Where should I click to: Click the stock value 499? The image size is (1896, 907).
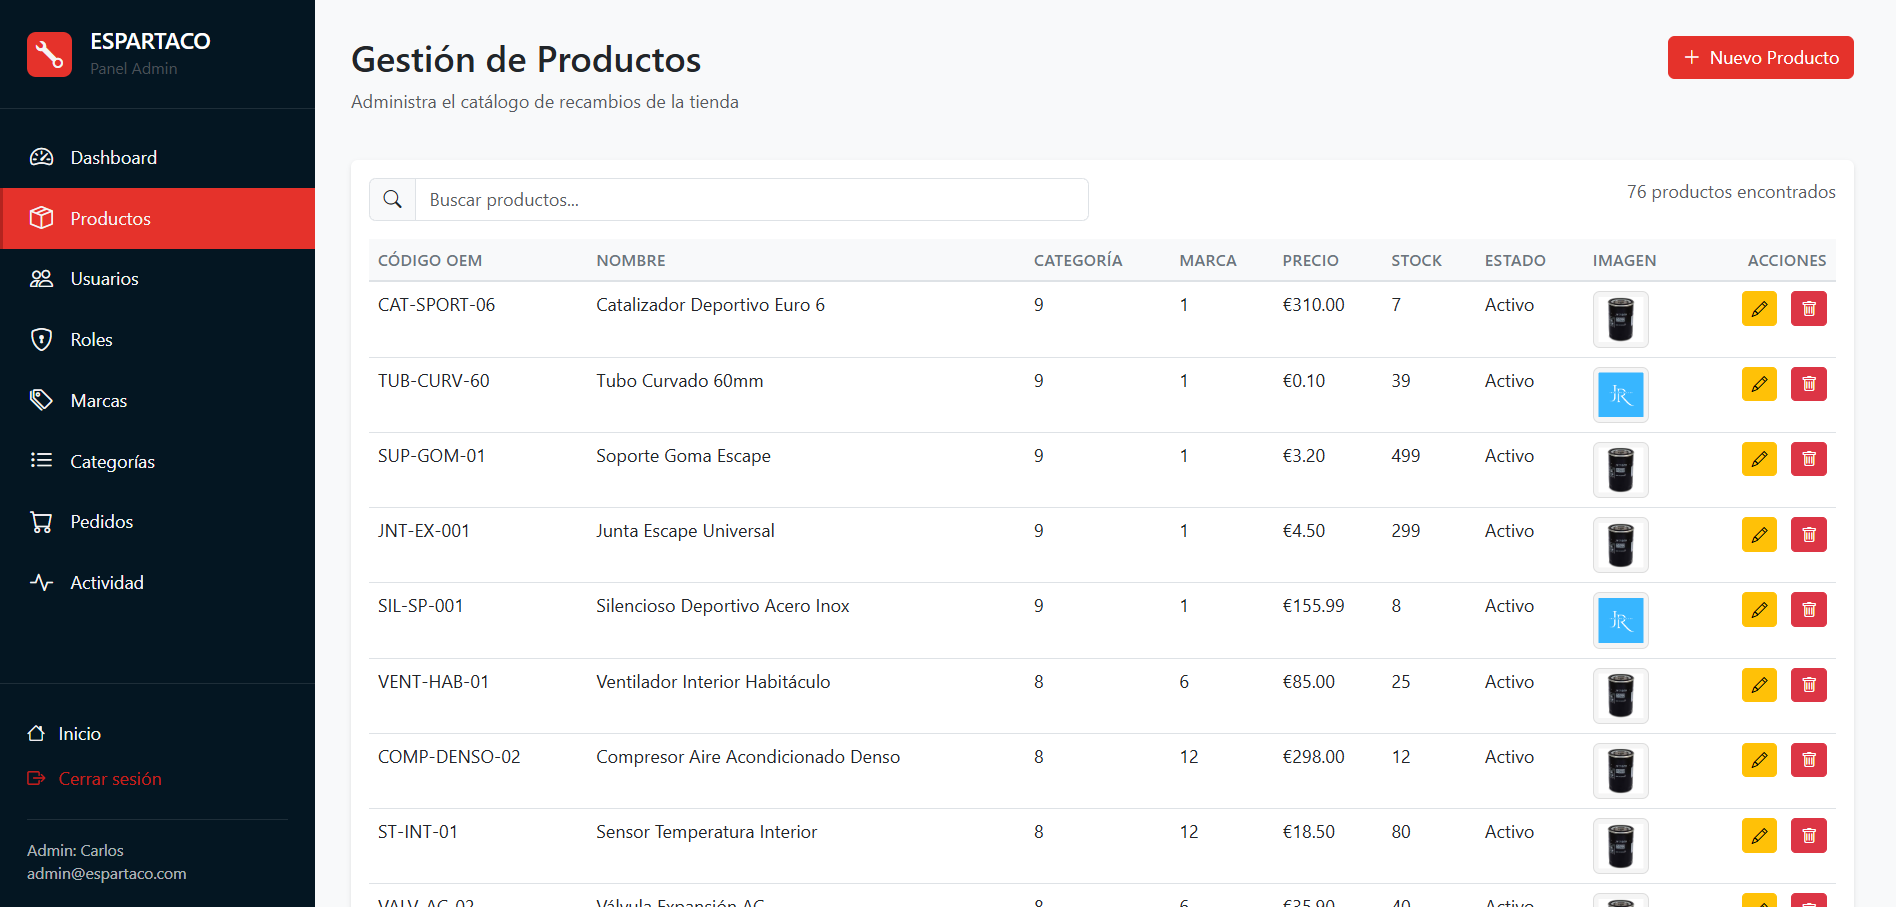(1405, 456)
